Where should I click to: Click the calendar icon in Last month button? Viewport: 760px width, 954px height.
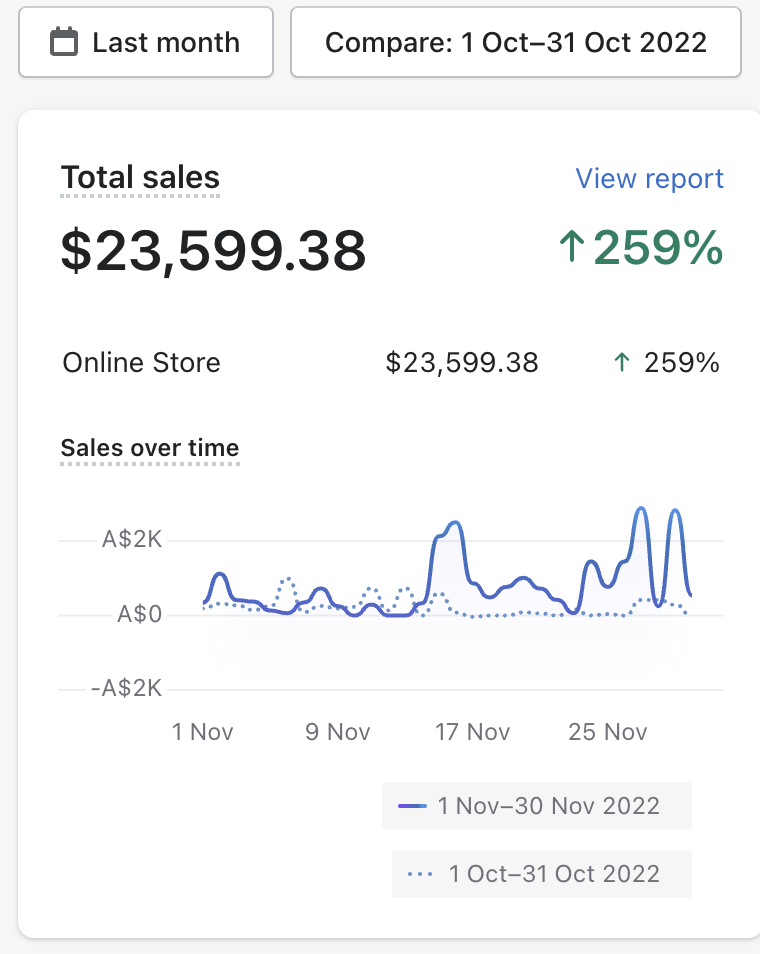click(x=64, y=43)
